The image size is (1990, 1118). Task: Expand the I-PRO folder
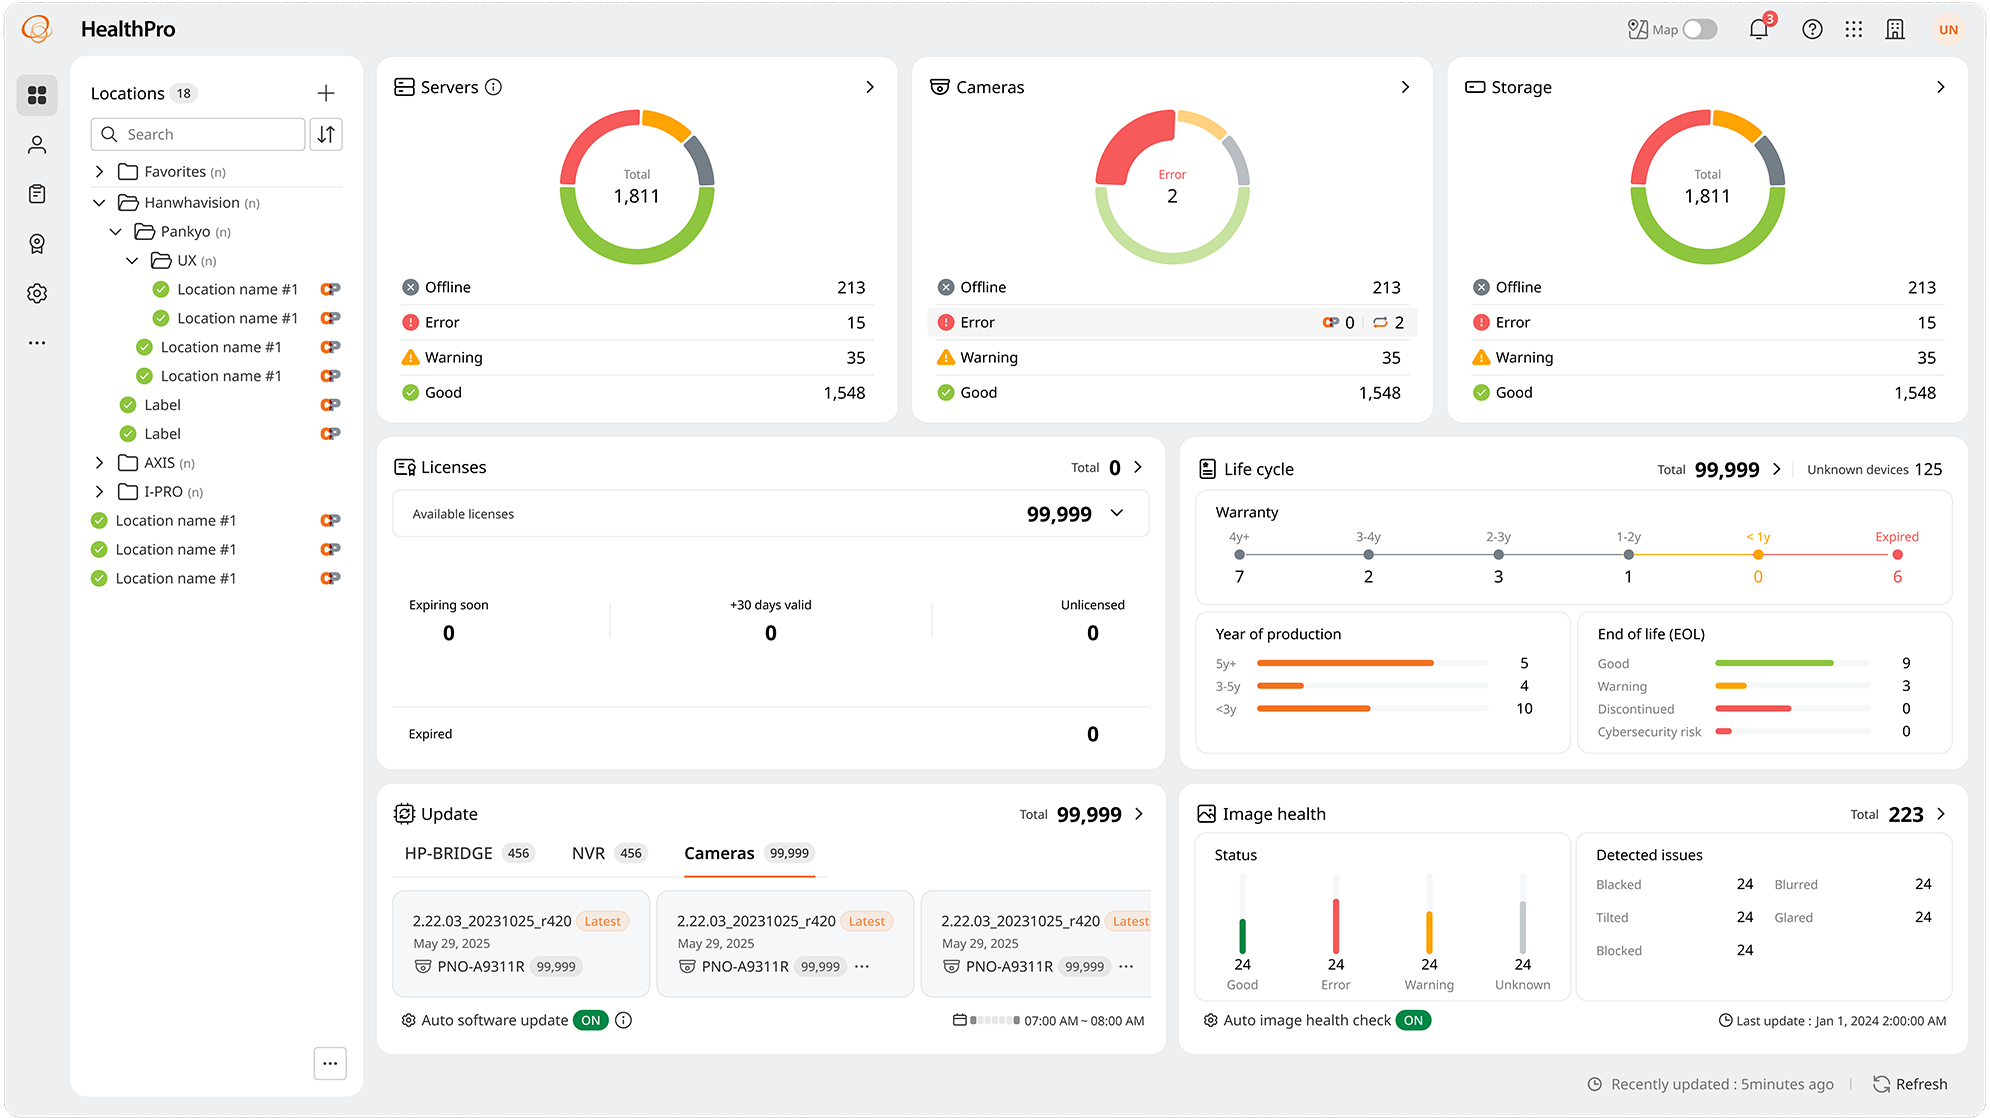tap(99, 492)
